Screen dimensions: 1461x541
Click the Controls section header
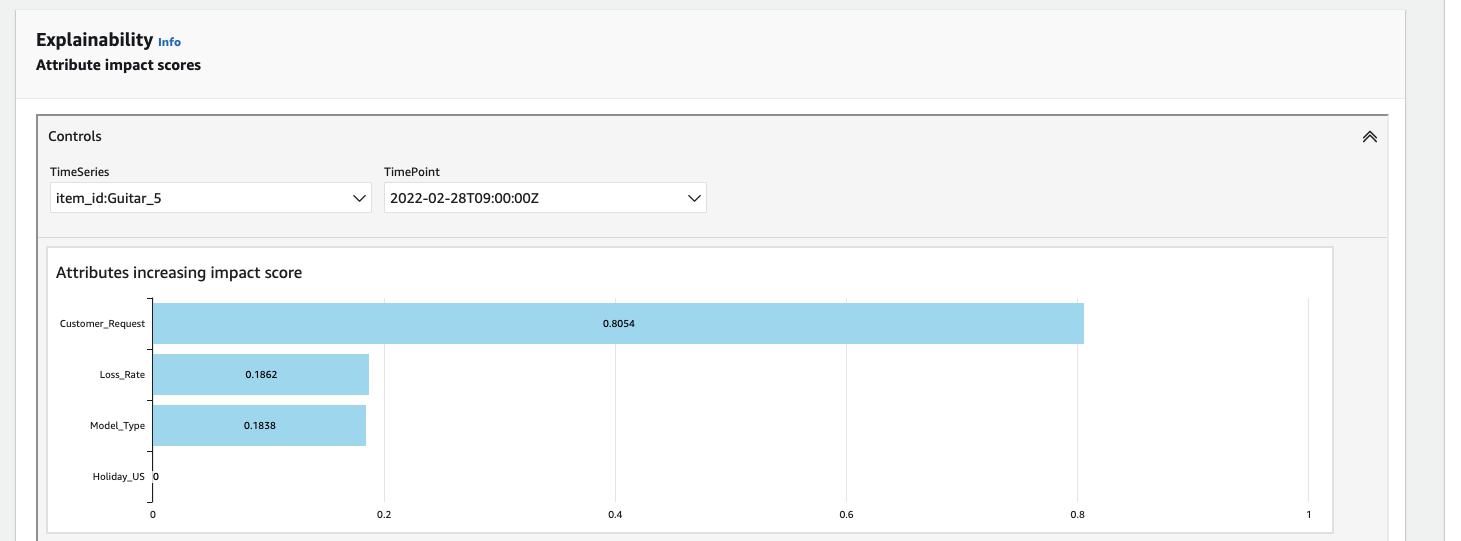(75, 136)
